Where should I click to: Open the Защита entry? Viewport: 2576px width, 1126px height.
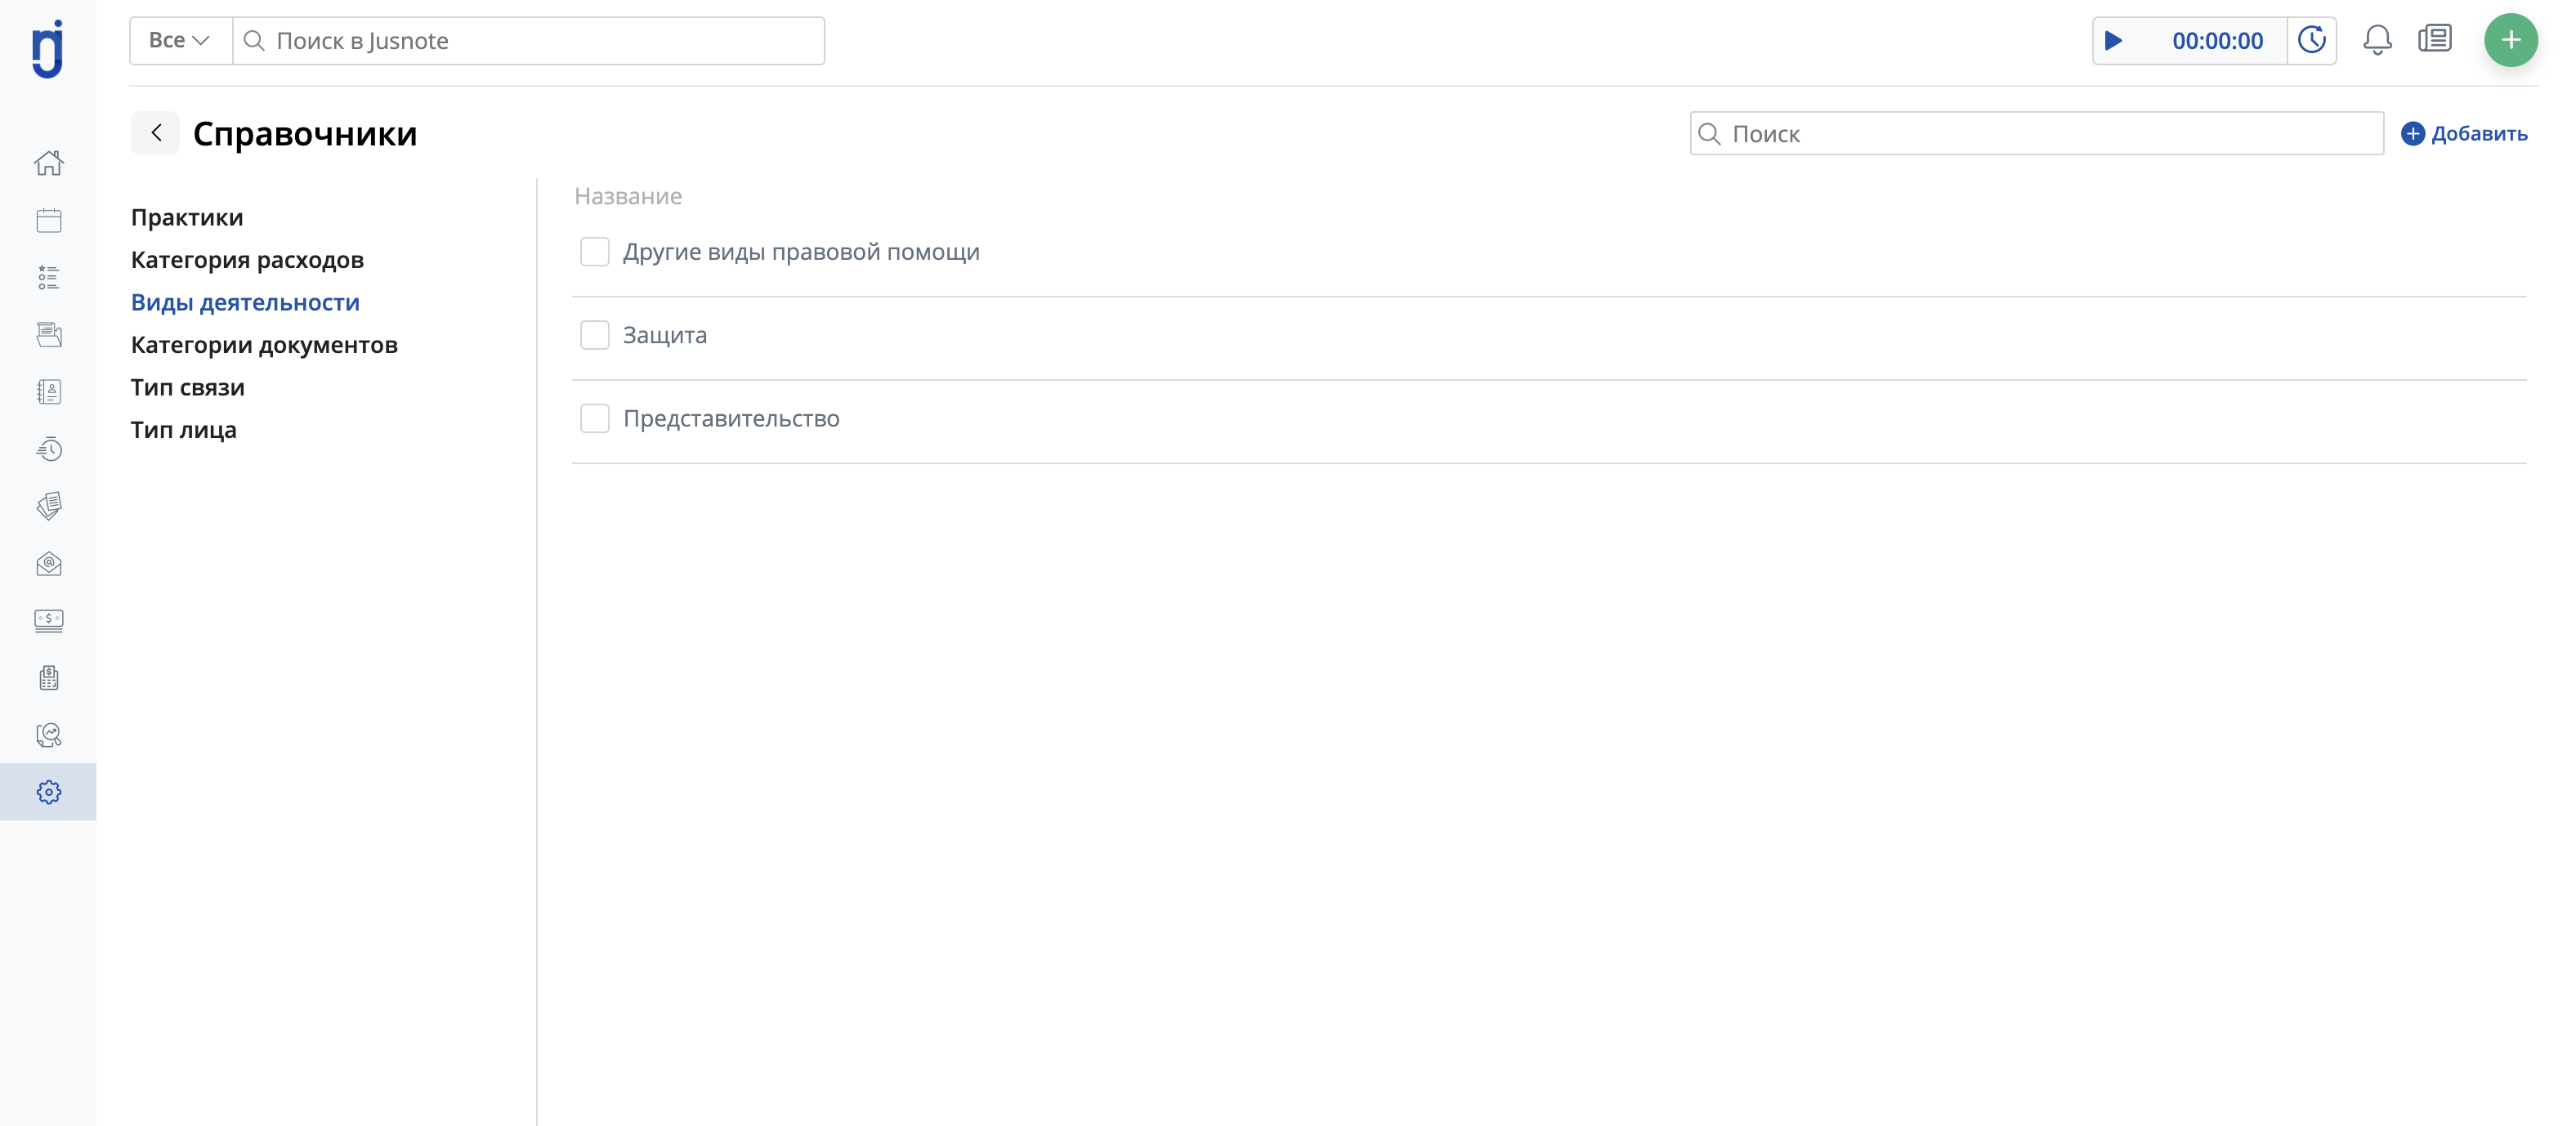pos(665,335)
